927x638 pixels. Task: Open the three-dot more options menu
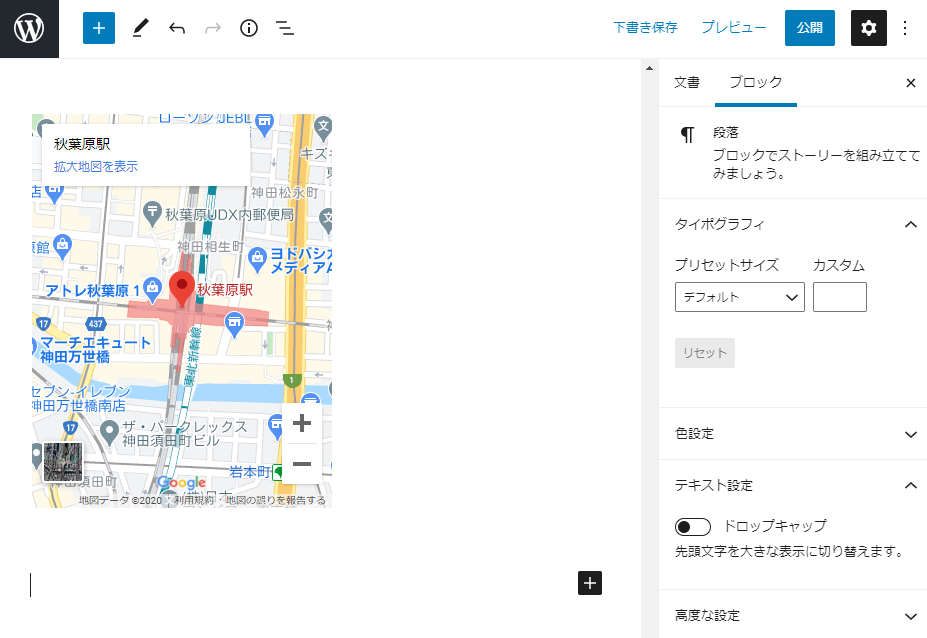pyautogui.click(x=905, y=28)
